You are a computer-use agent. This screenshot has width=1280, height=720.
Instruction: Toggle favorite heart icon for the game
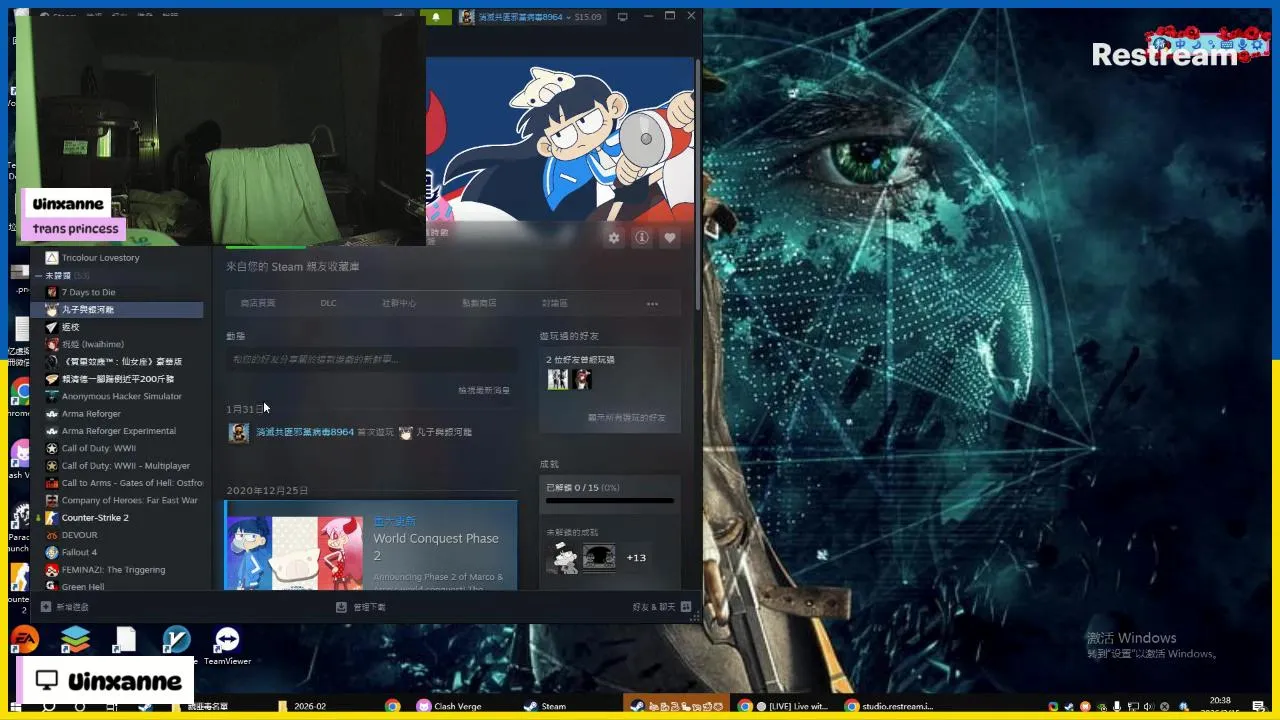(670, 237)
